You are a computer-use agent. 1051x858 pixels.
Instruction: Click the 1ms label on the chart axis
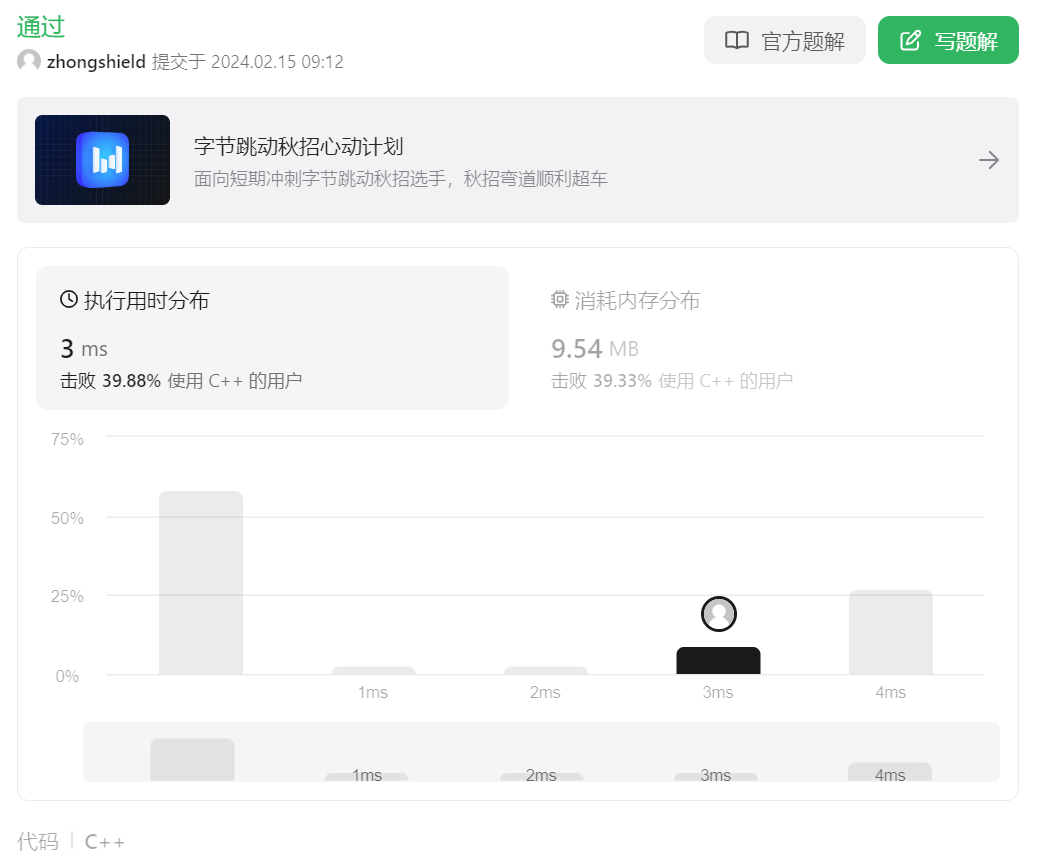373,692
